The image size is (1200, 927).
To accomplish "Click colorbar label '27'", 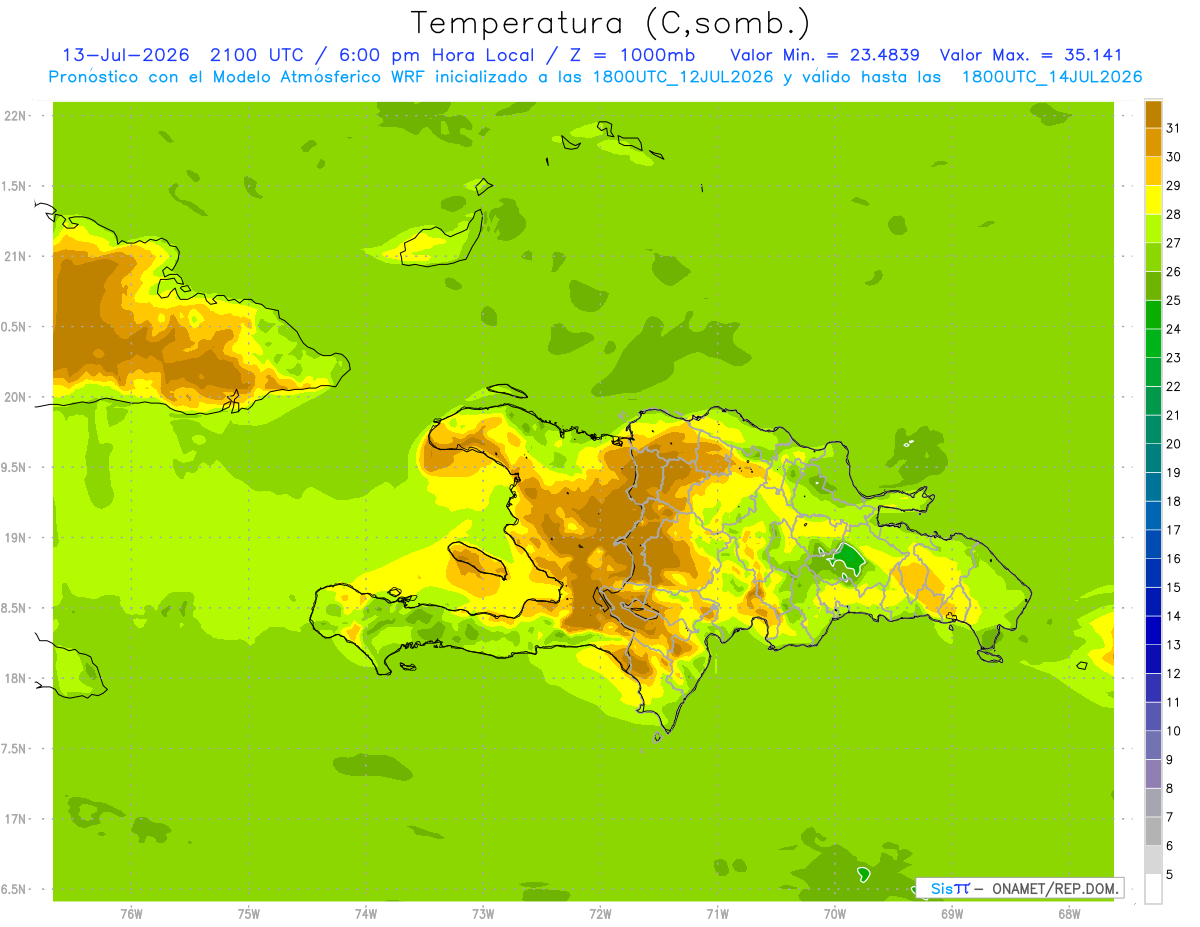I will point(1174,243).
